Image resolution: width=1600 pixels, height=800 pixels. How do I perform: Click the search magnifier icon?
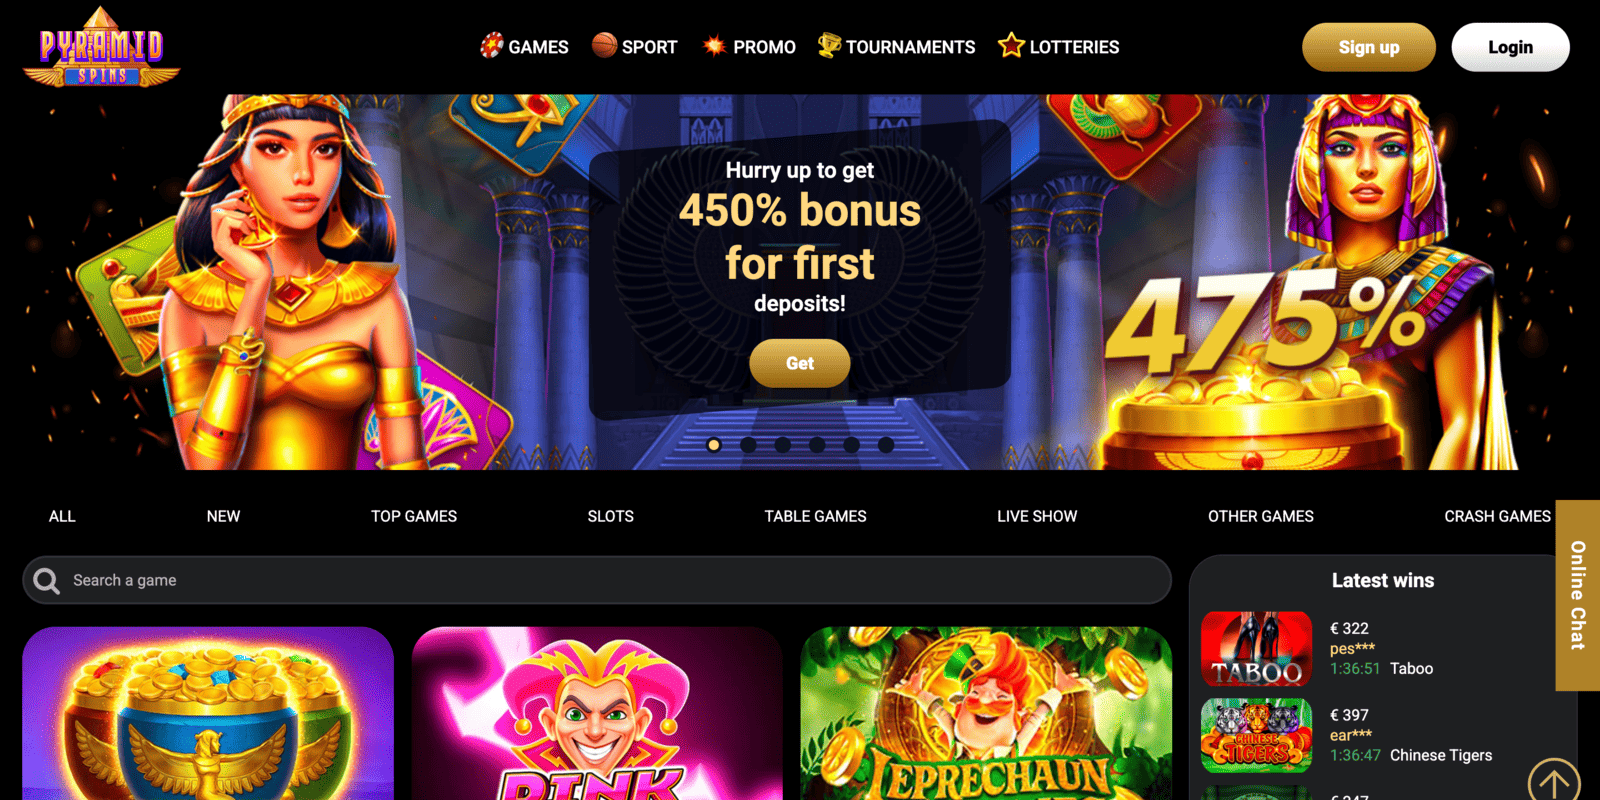click(x=46, y=581)
